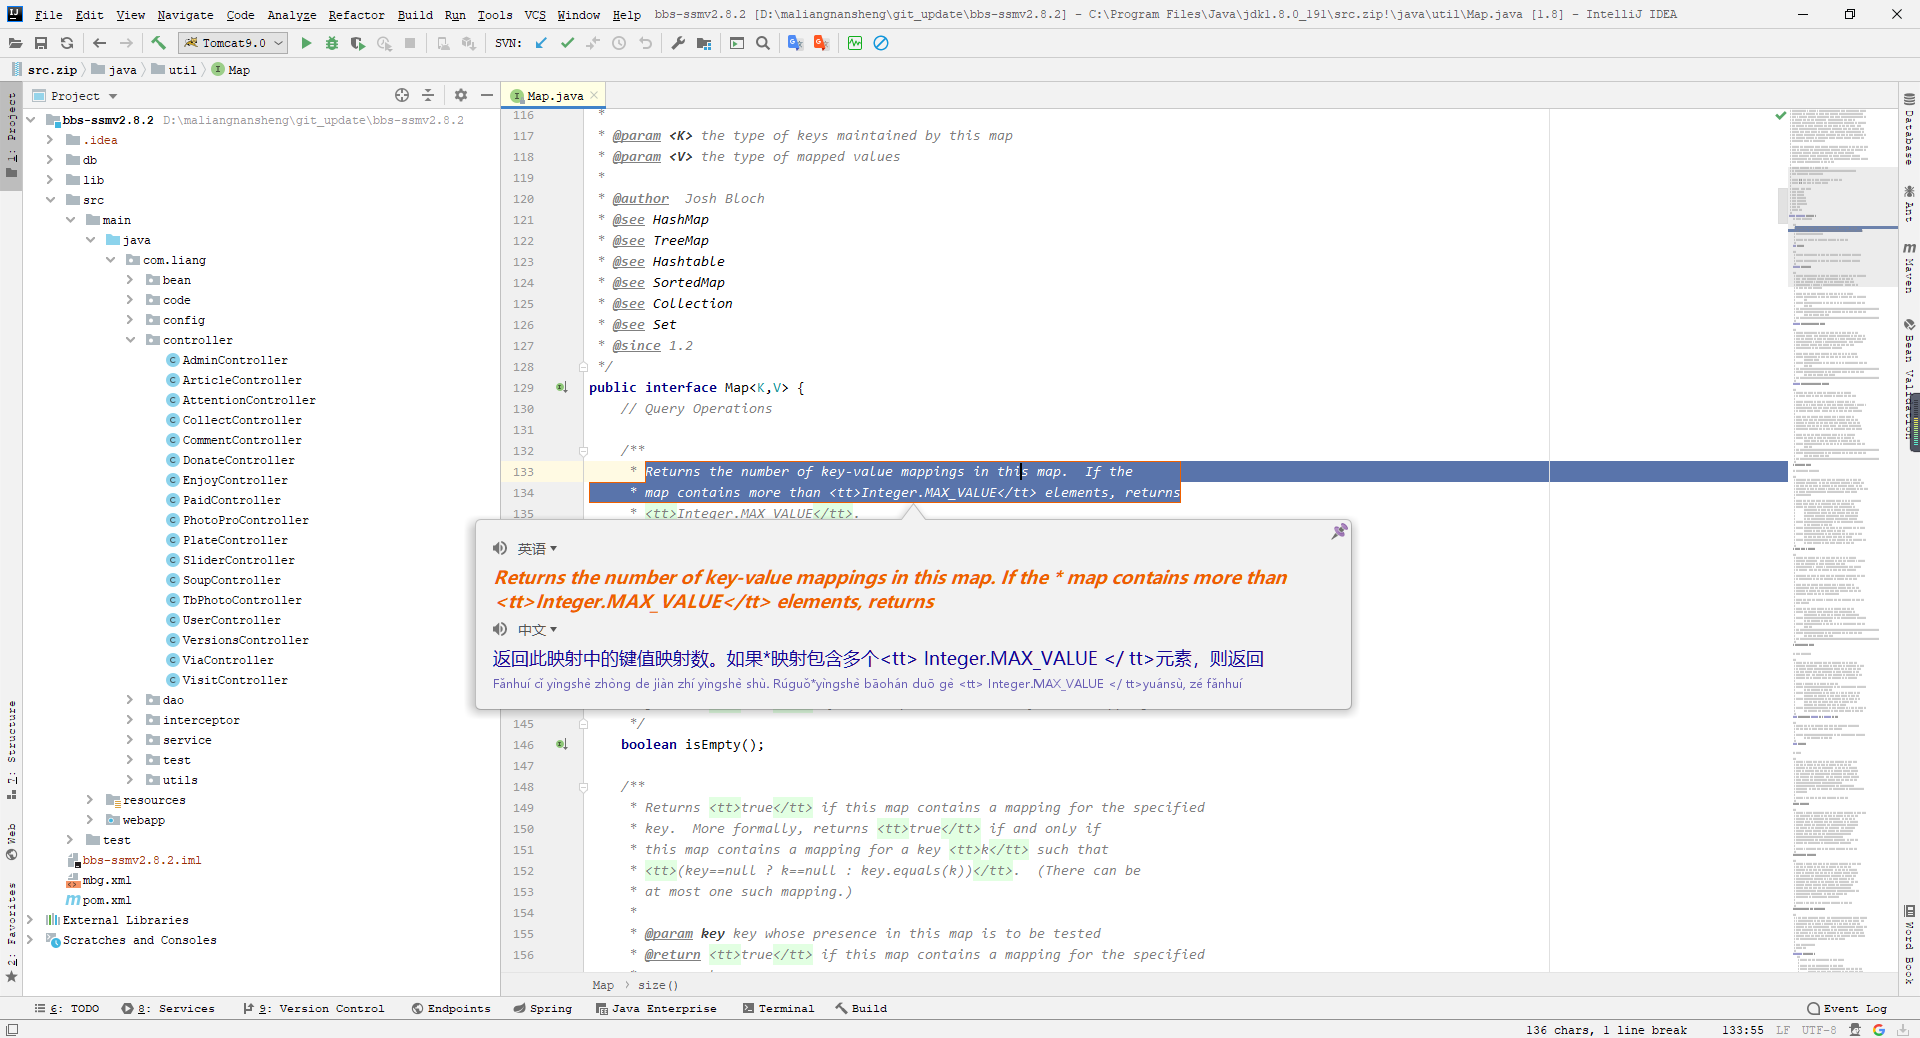Click the SVN Update project arrow icon
This screenshot has width=1920, height=1038.
[x=541, y=43]
